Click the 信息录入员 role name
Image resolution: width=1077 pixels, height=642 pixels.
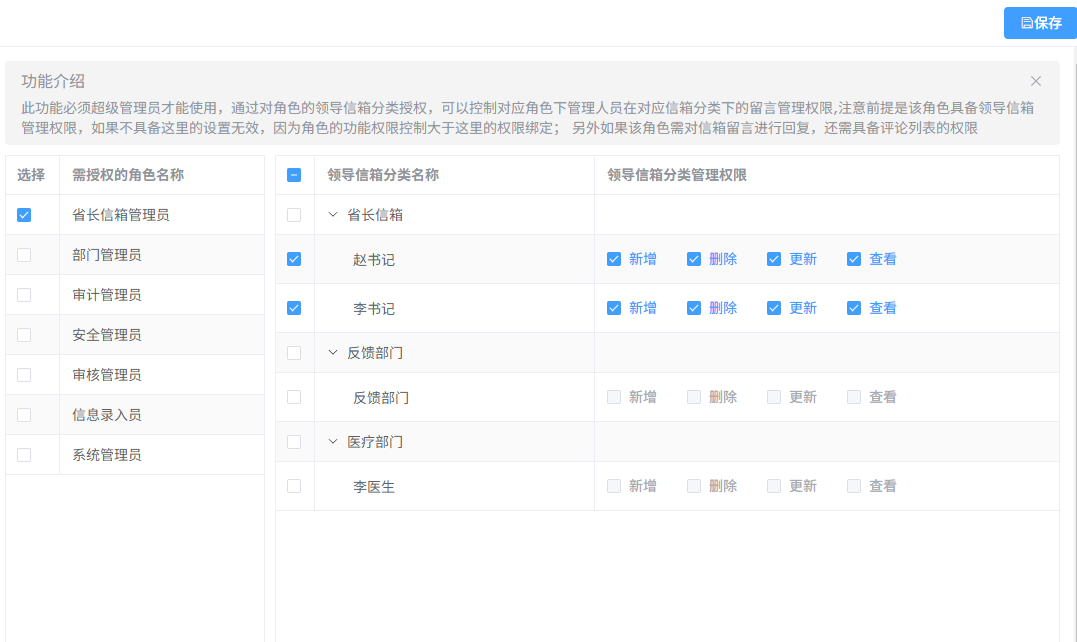[x=106, y=415]
